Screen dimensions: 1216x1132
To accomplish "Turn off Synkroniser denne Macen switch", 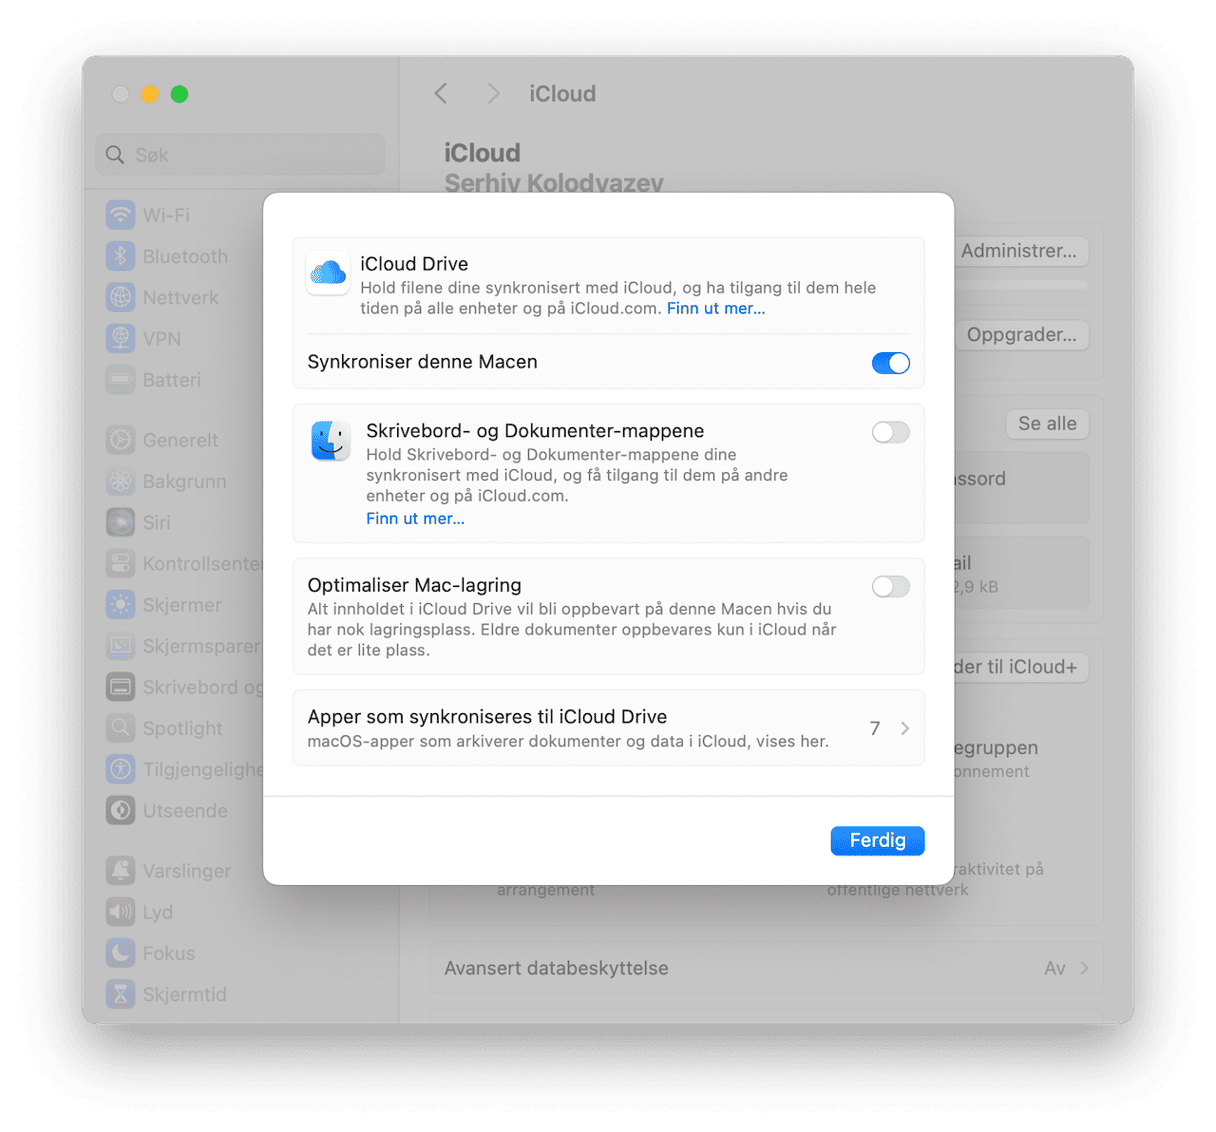I will point(890,363).
